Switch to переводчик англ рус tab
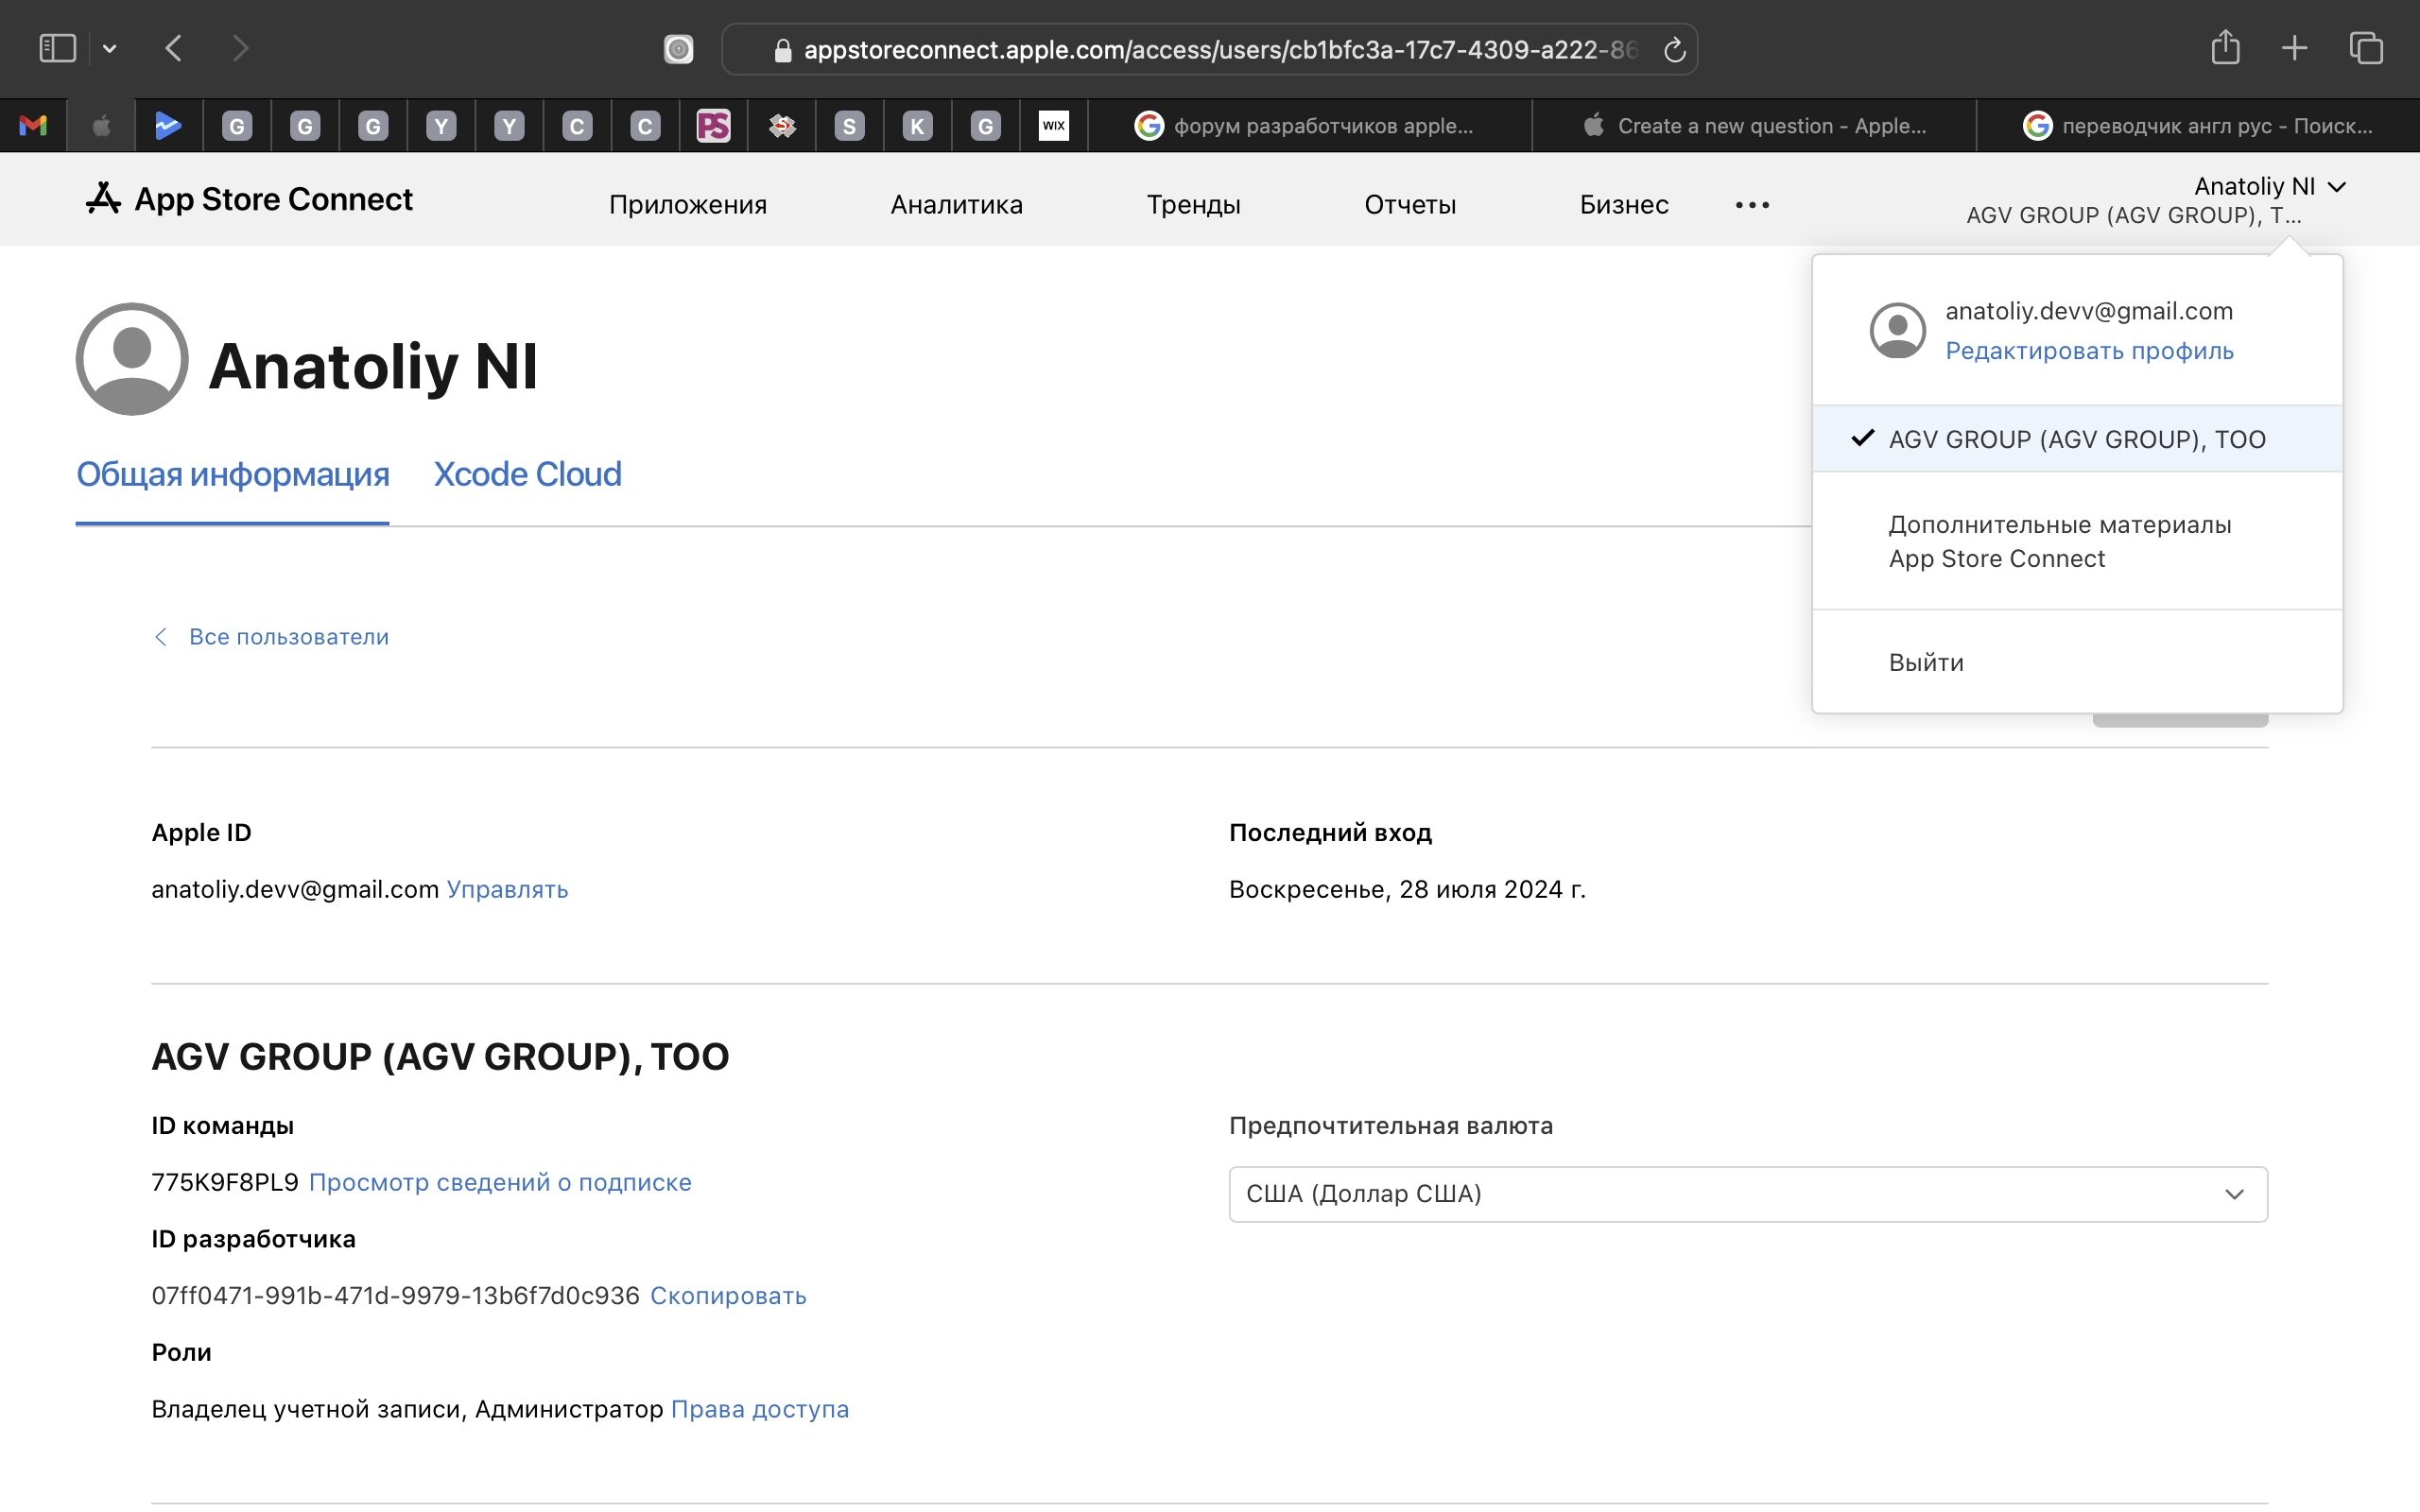 coord(2198,126)
